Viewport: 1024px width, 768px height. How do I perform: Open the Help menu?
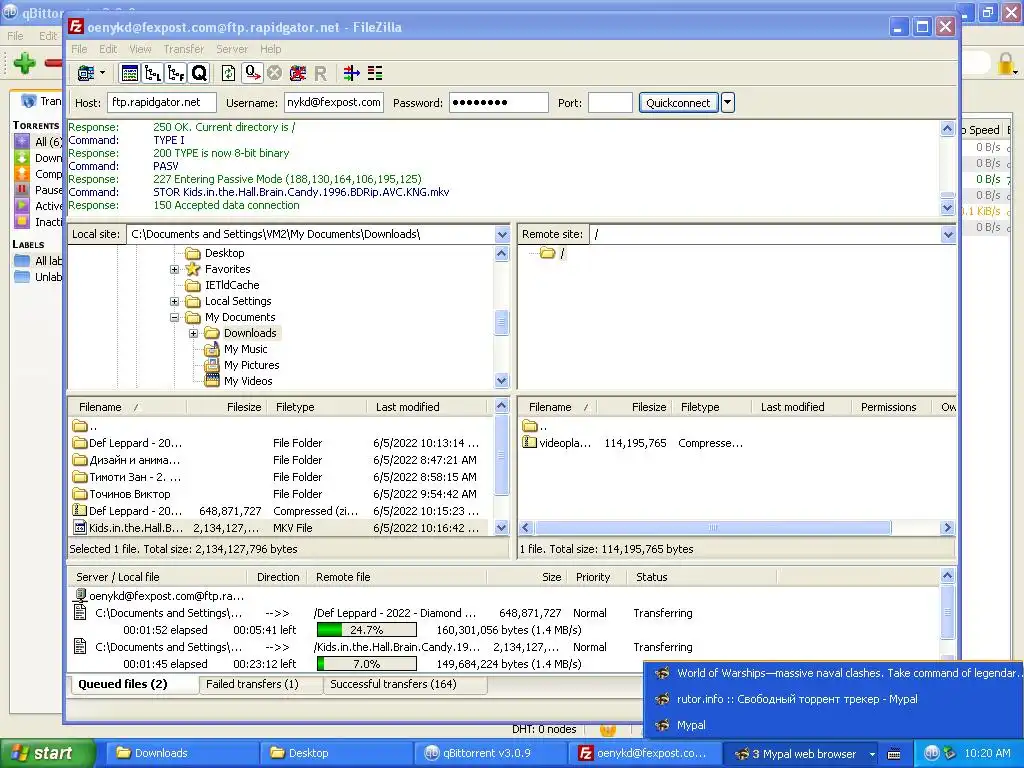pos(270,49)
